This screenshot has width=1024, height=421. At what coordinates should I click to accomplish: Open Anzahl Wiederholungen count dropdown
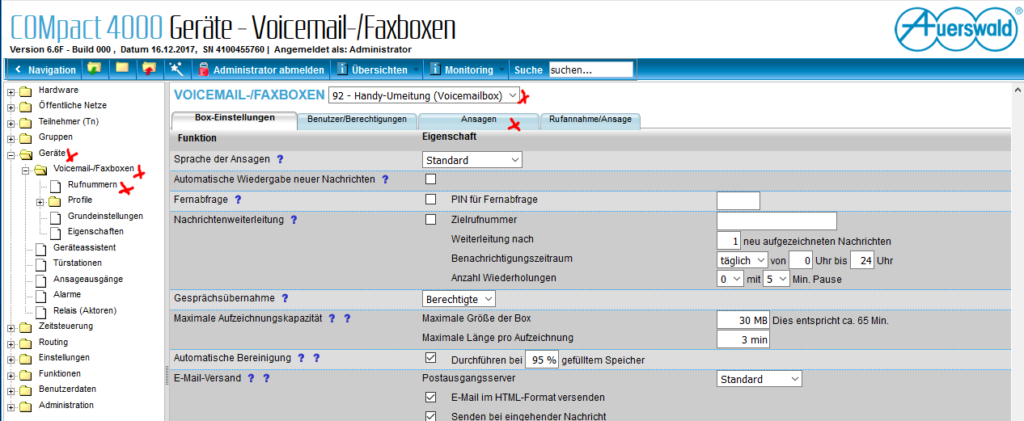pos(729,279)
